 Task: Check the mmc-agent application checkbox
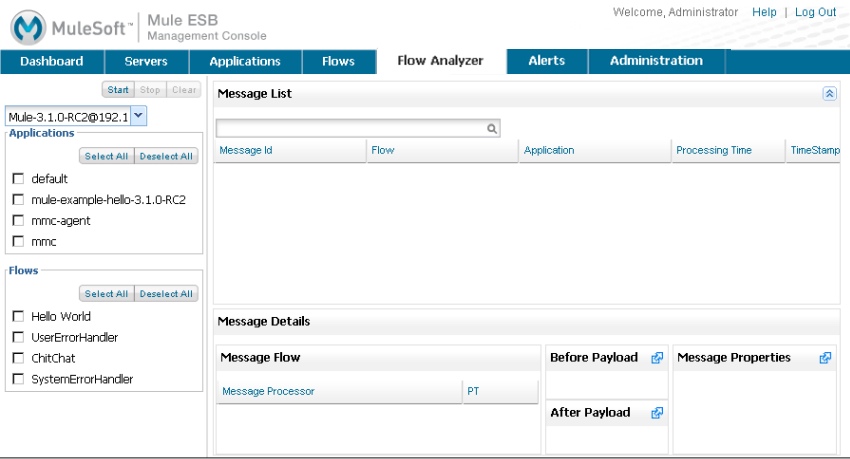click(x=18, y=221)
